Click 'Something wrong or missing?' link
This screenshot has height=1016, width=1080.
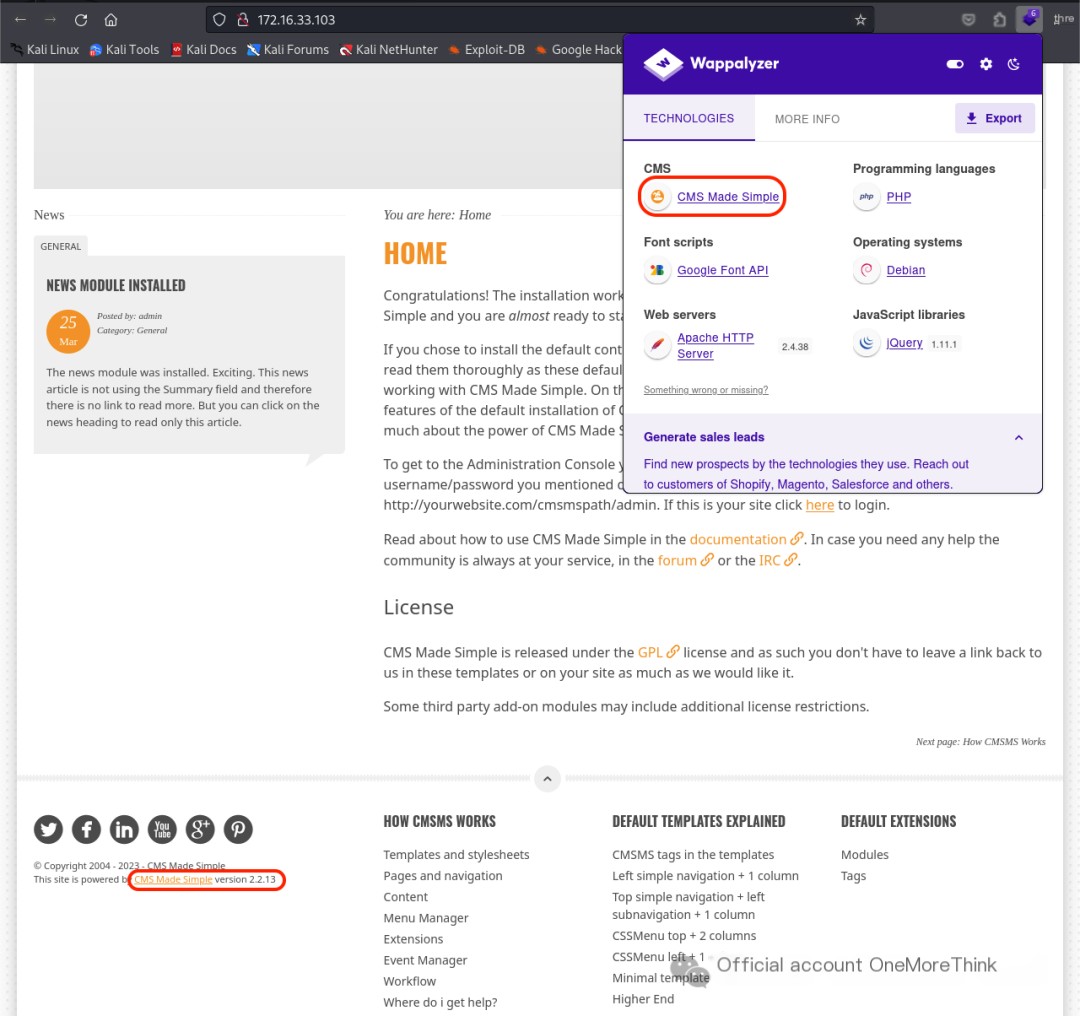coord(705,390)
